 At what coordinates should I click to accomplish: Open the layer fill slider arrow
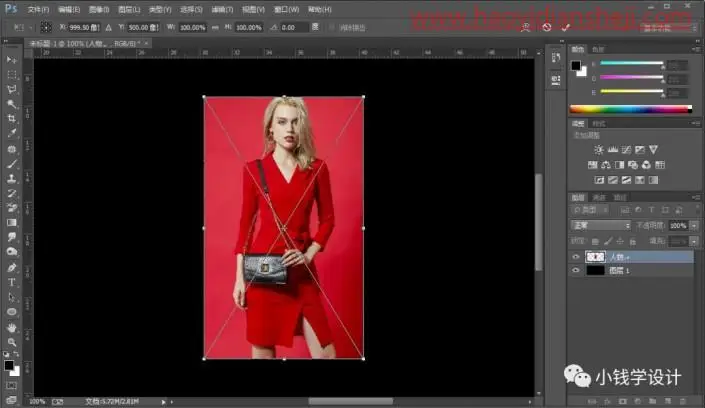tap(695, 242)
